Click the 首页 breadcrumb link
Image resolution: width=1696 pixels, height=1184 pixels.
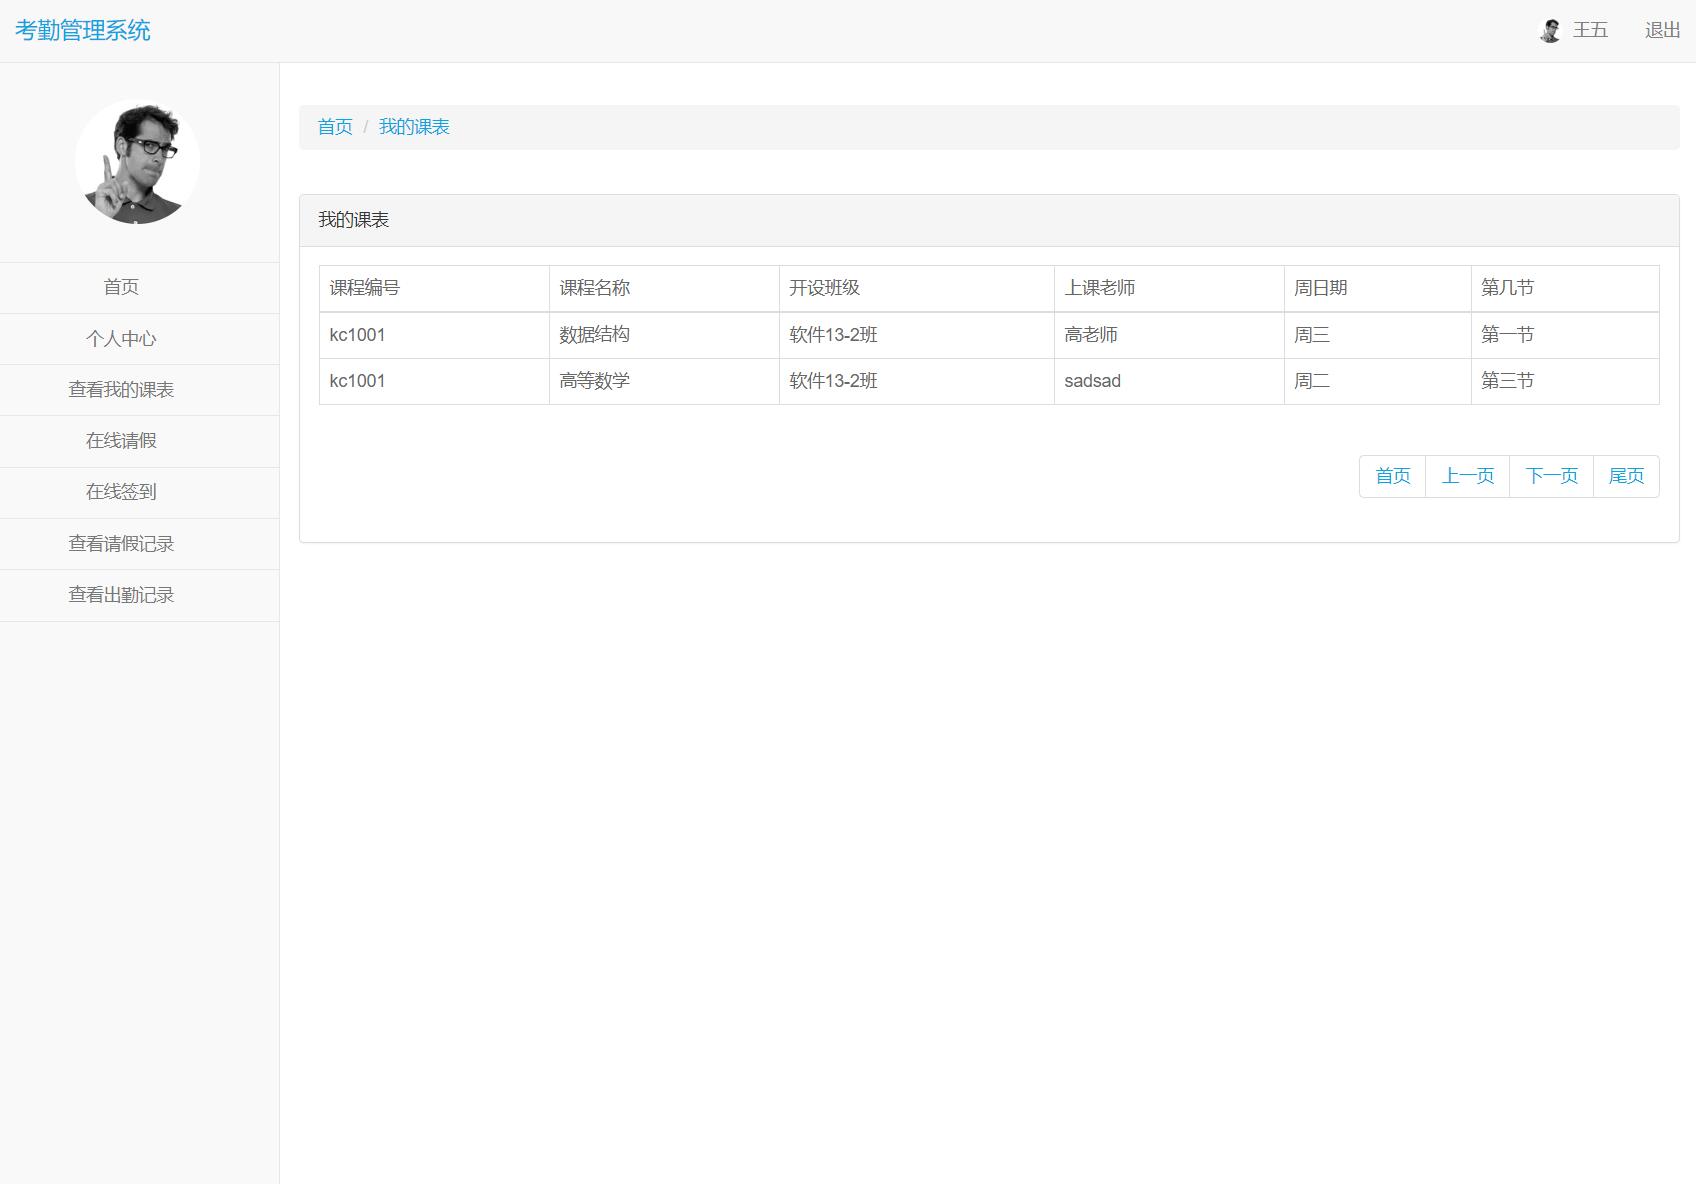coord(335,127)
